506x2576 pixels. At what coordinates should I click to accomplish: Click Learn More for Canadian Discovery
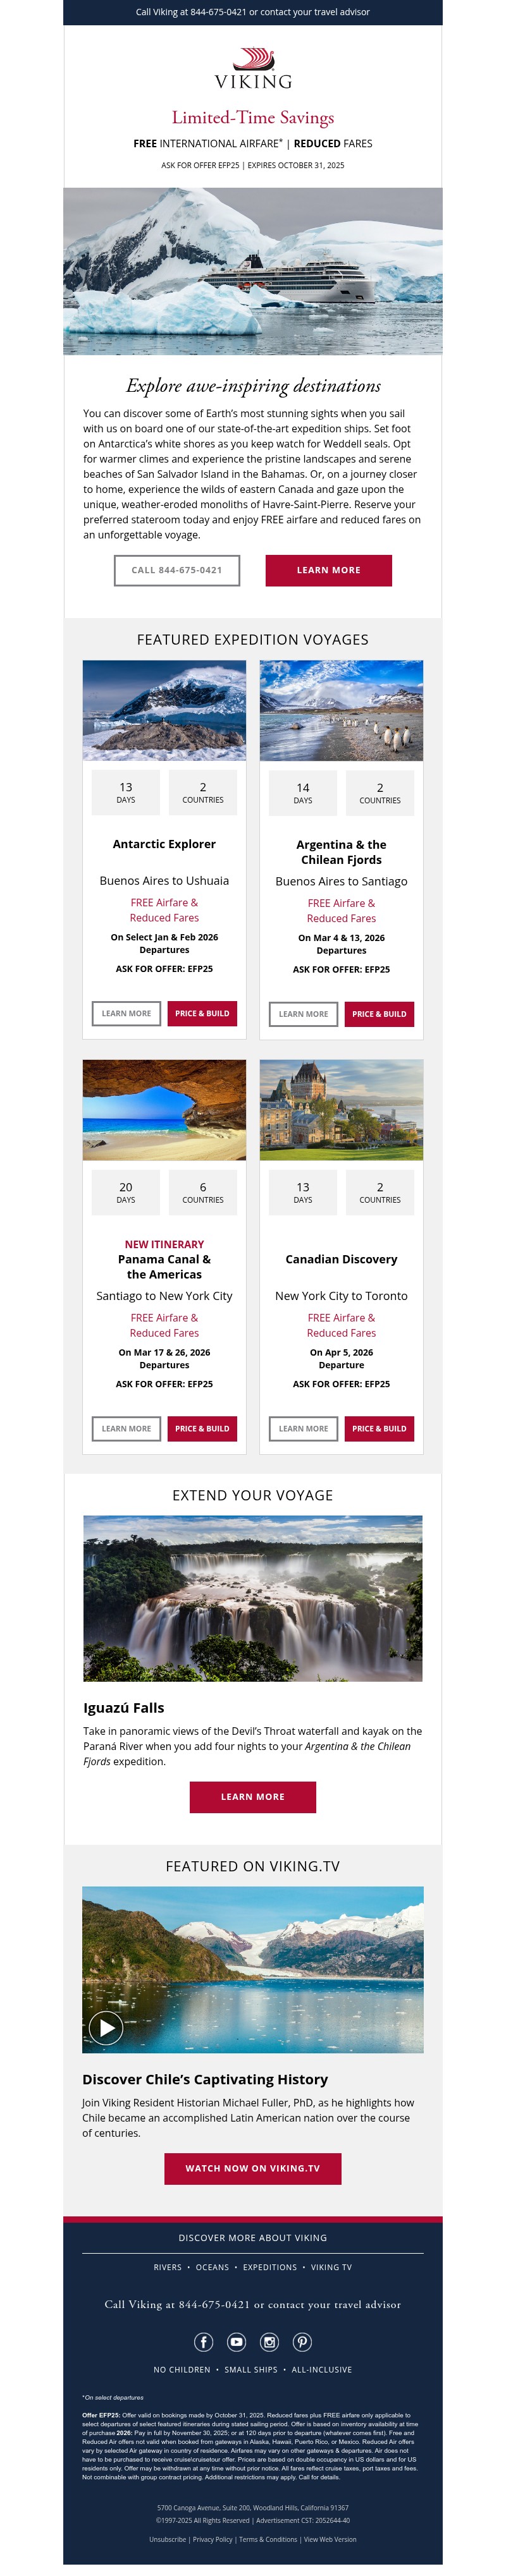(303, 1428)
